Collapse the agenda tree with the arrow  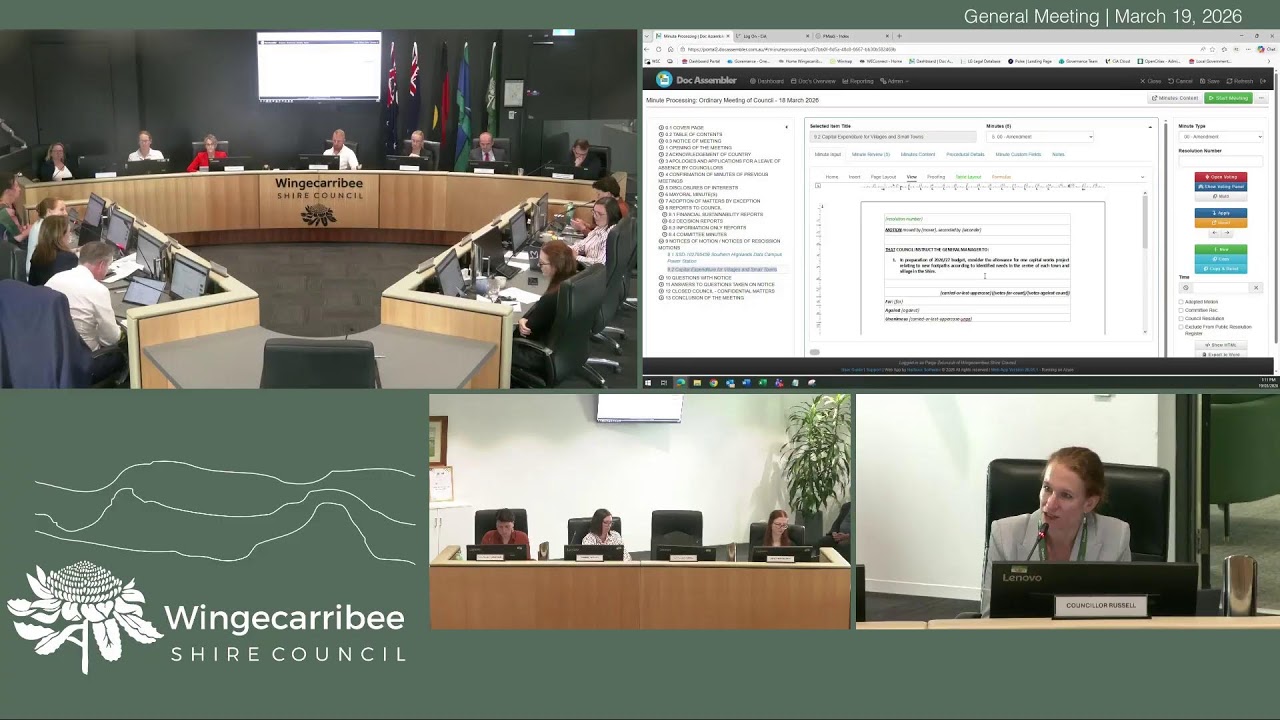coord(786,127)
